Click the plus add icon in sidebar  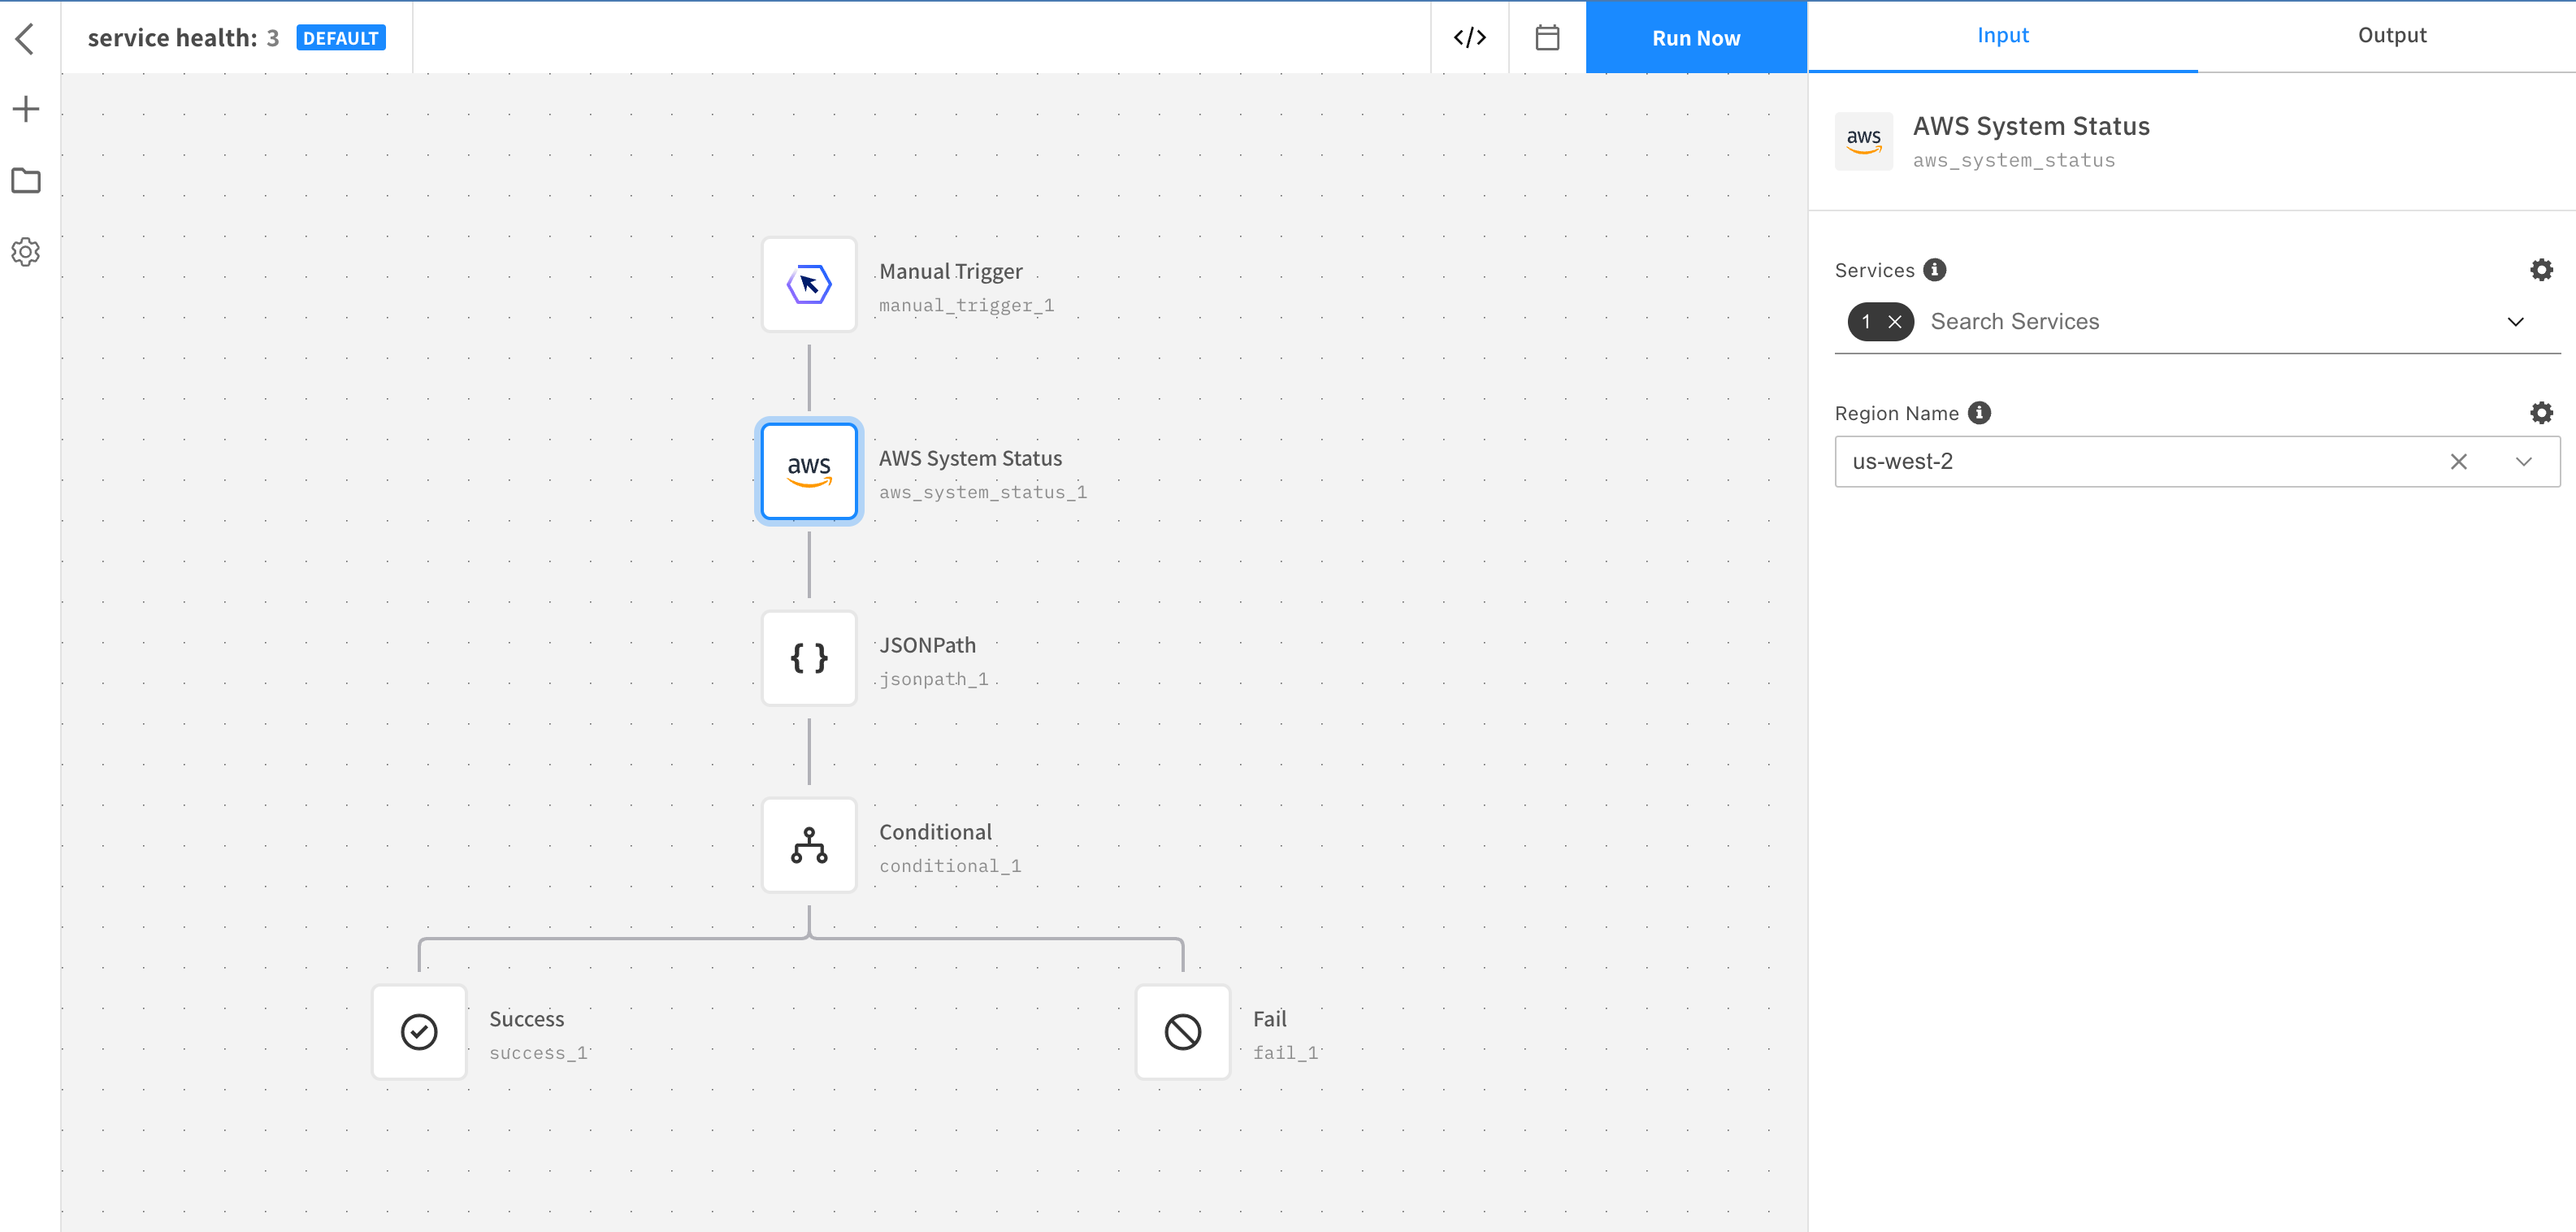click(x=26, y=109)
